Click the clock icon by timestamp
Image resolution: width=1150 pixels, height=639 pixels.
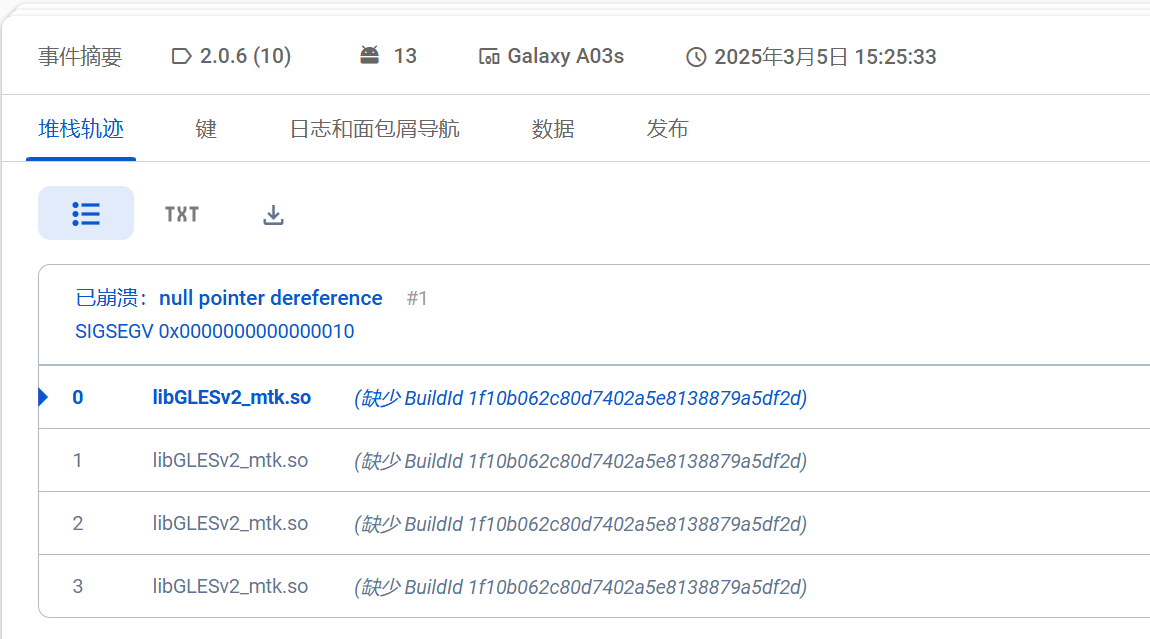coord(696,56)
